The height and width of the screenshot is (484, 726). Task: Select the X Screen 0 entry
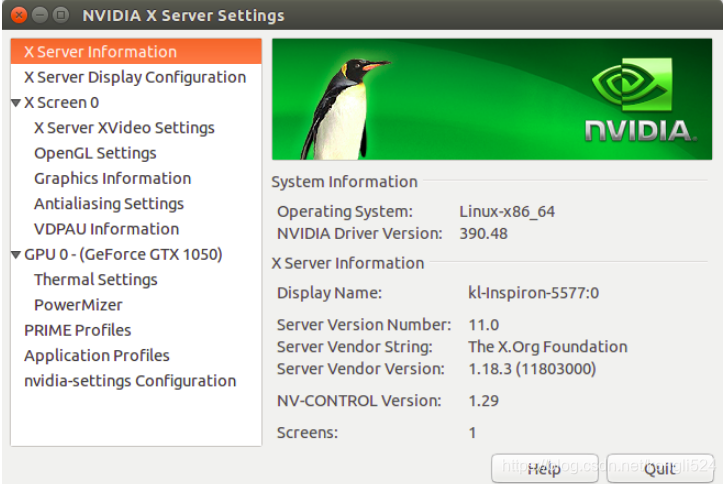pos(61,102)
